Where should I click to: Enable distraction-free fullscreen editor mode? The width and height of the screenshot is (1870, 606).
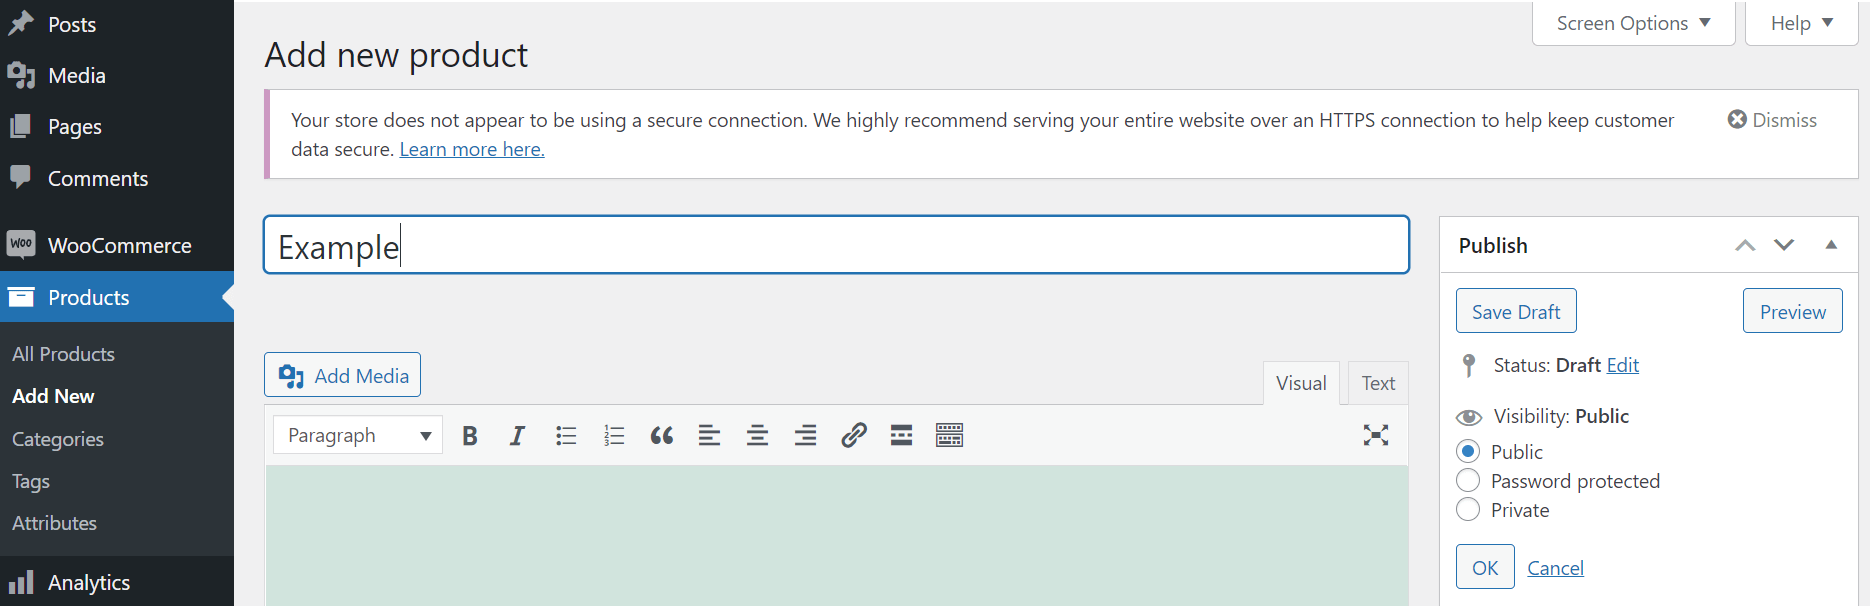pyautogui.click(x=1376, y=435)
